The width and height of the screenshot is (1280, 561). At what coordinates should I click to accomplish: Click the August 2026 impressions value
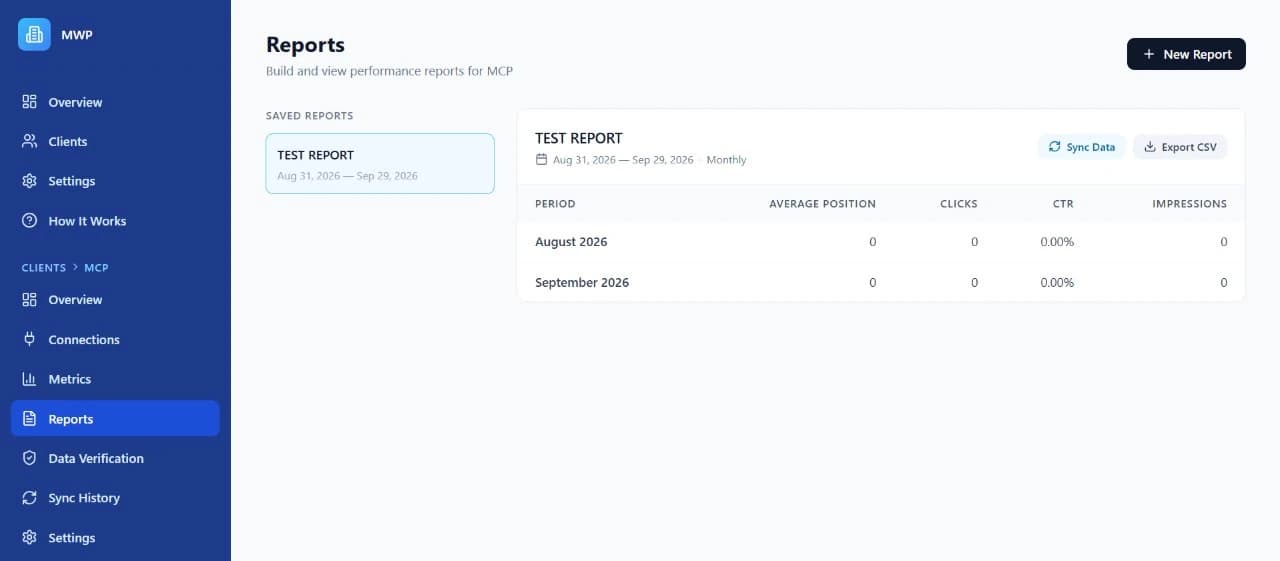tap(1224, 242)
